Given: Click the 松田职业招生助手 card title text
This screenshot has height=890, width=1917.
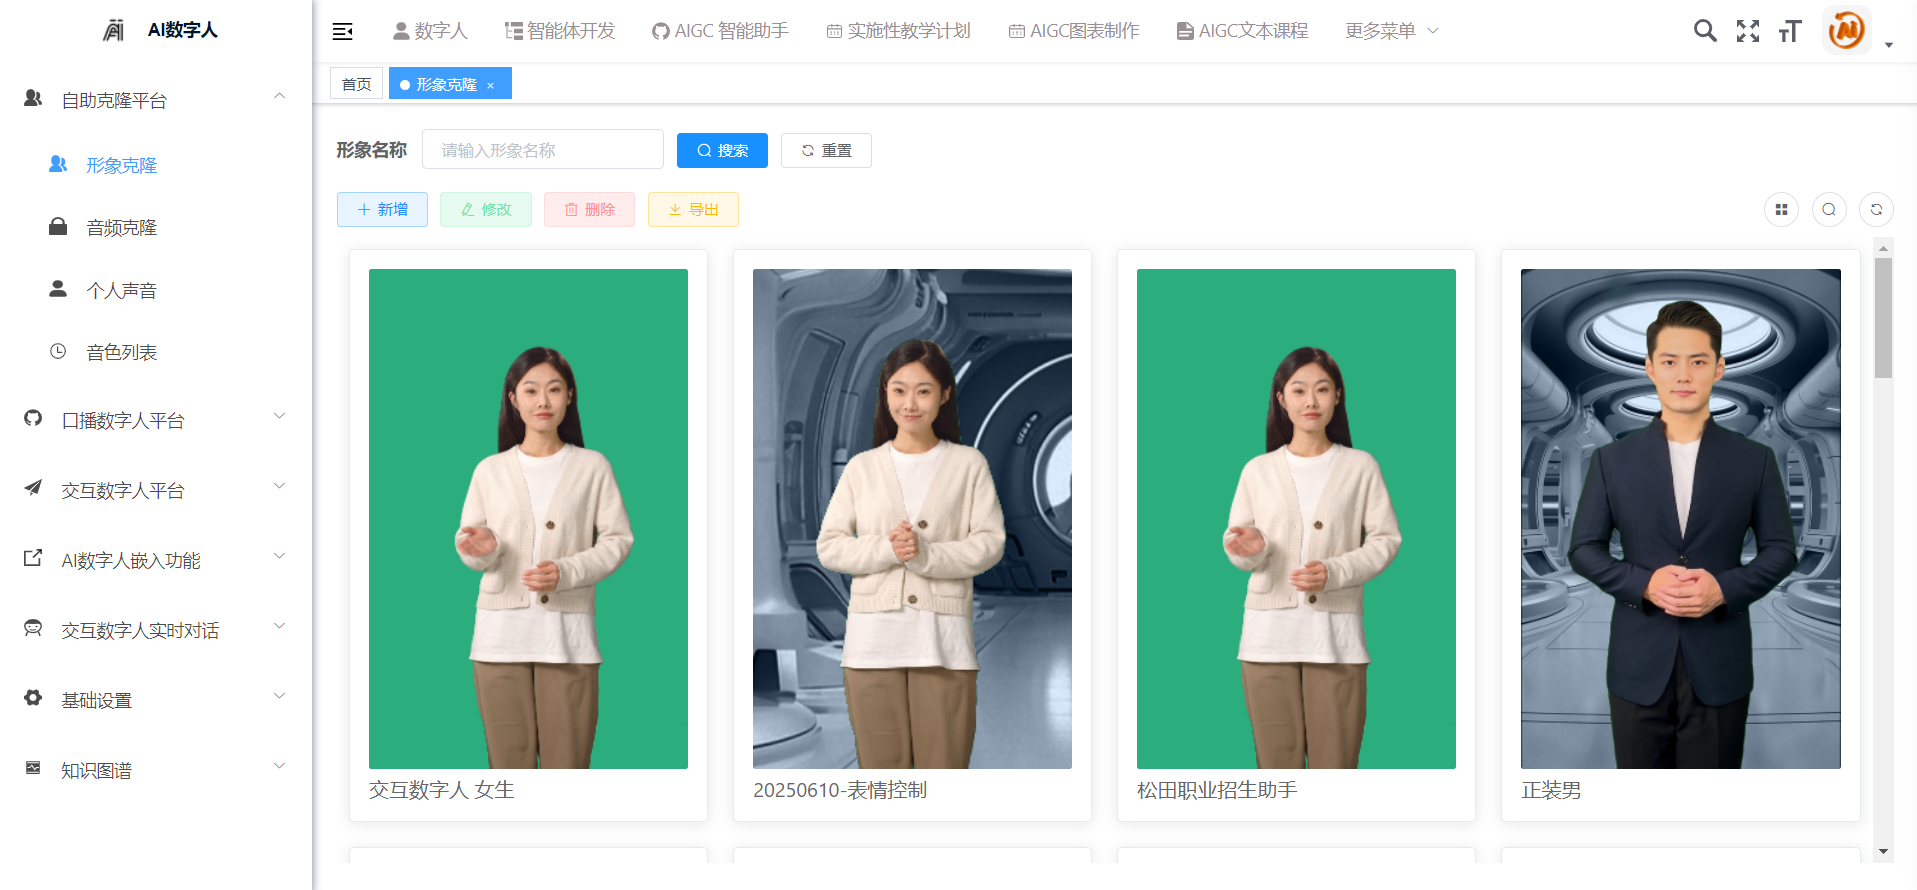Looking at the screenshot, I should click(x=1217, y=790).
